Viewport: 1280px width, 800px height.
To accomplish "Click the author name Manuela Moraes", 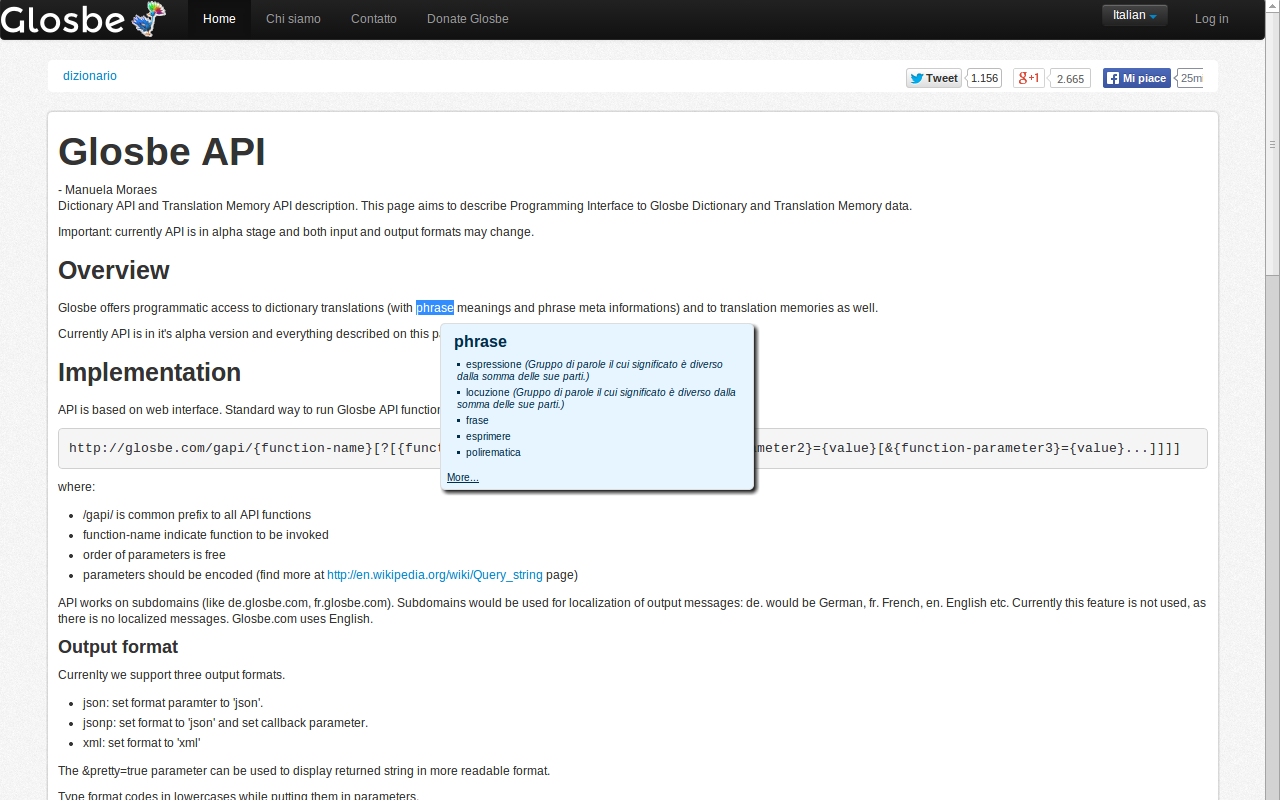I will (x=111, y=190).
